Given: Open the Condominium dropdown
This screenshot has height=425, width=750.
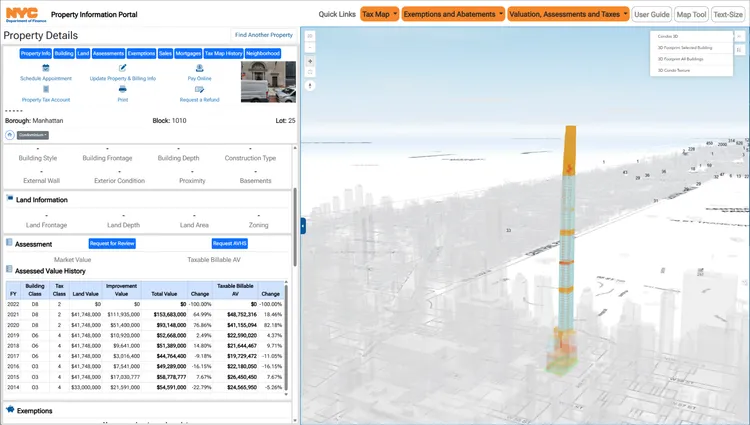Looking at the screenshot, I should click(33, 134).
